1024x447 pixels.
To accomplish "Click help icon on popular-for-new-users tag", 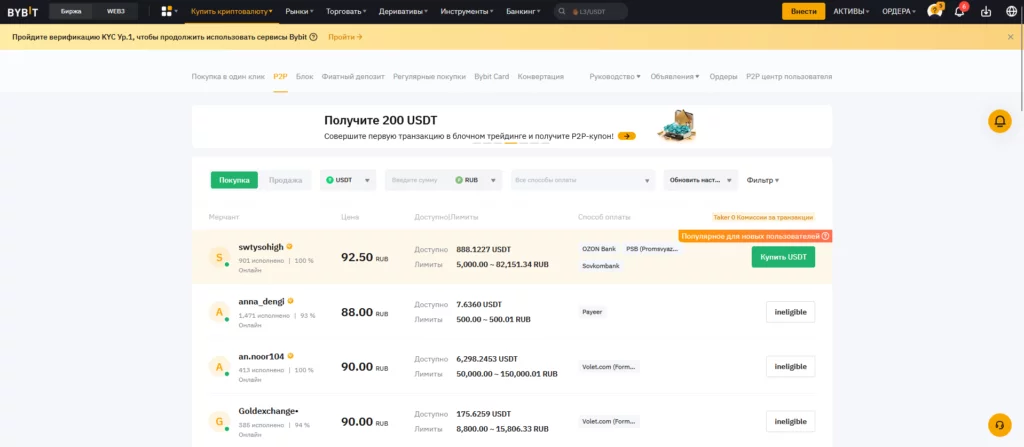I will click(x=825, y=236).
